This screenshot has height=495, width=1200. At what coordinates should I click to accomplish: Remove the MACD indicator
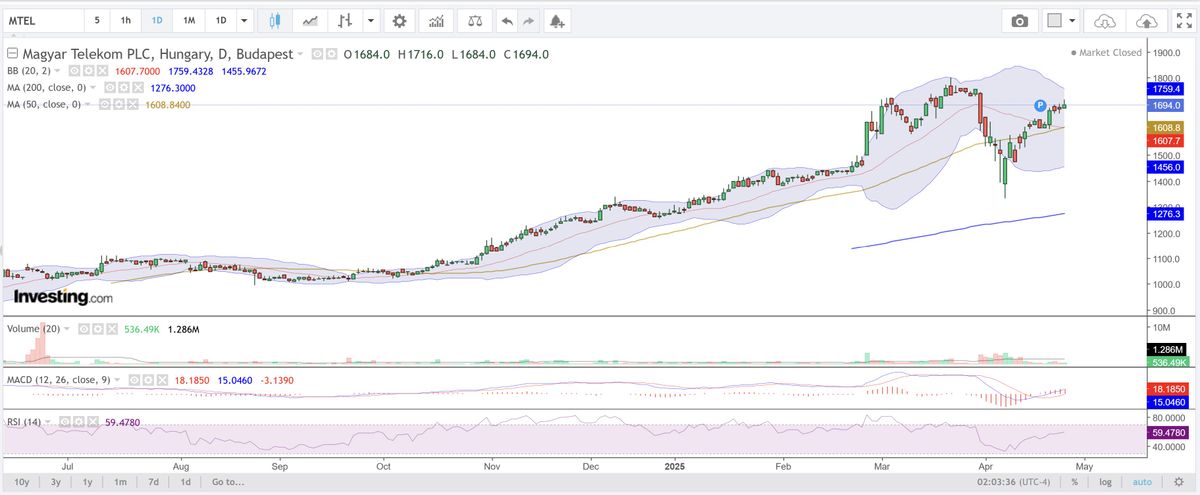pos(162,380)
